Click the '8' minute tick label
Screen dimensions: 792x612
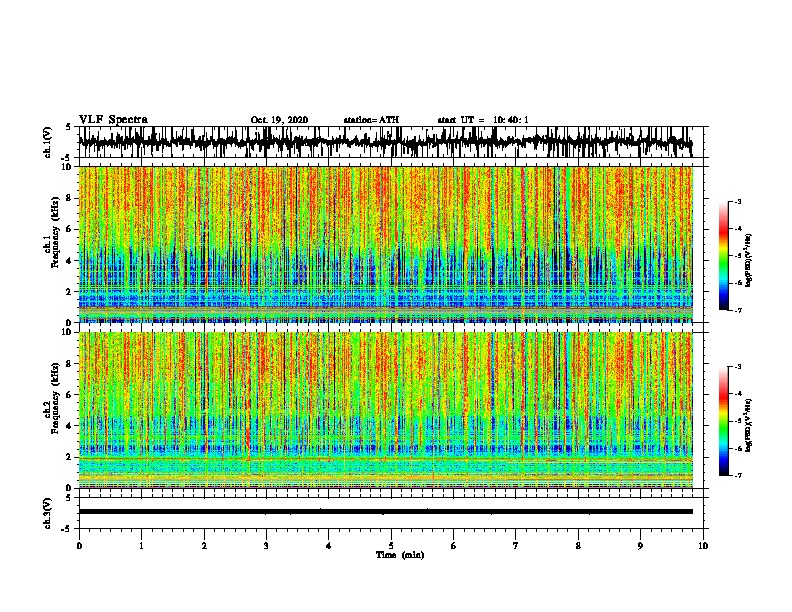click(x=578, y=546)
